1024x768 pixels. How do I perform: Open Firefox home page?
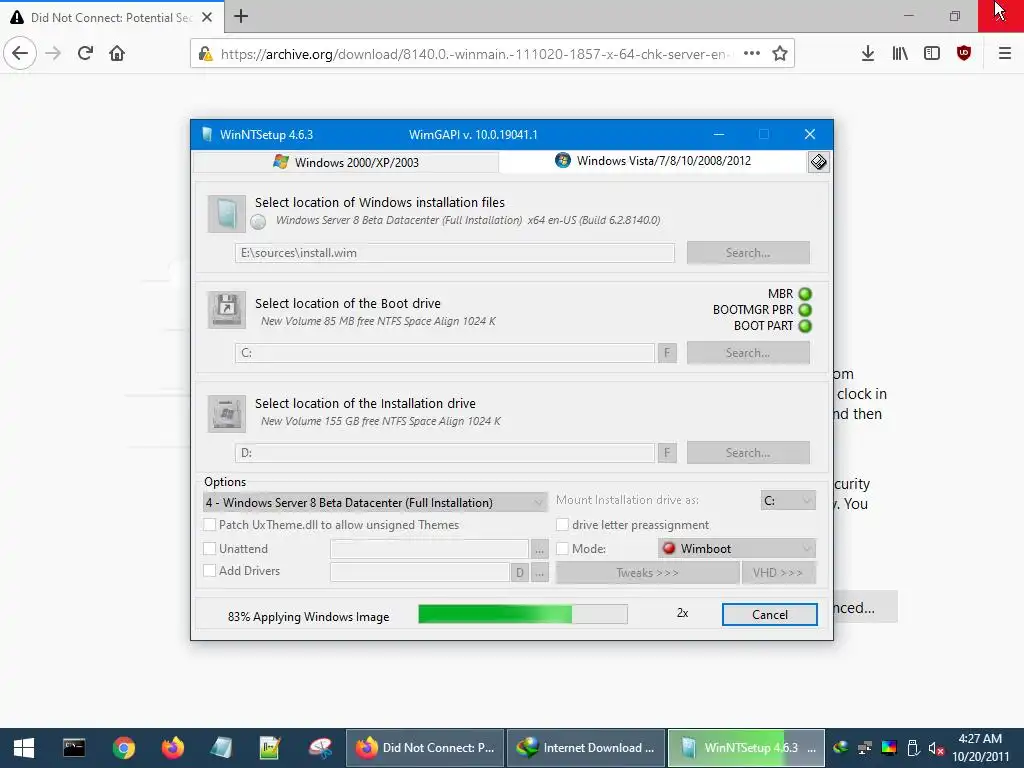pyautogui.click(x=117, y=54)
